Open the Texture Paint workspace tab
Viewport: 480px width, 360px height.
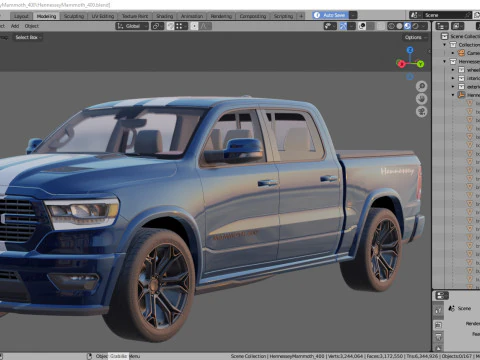point(135,16)
